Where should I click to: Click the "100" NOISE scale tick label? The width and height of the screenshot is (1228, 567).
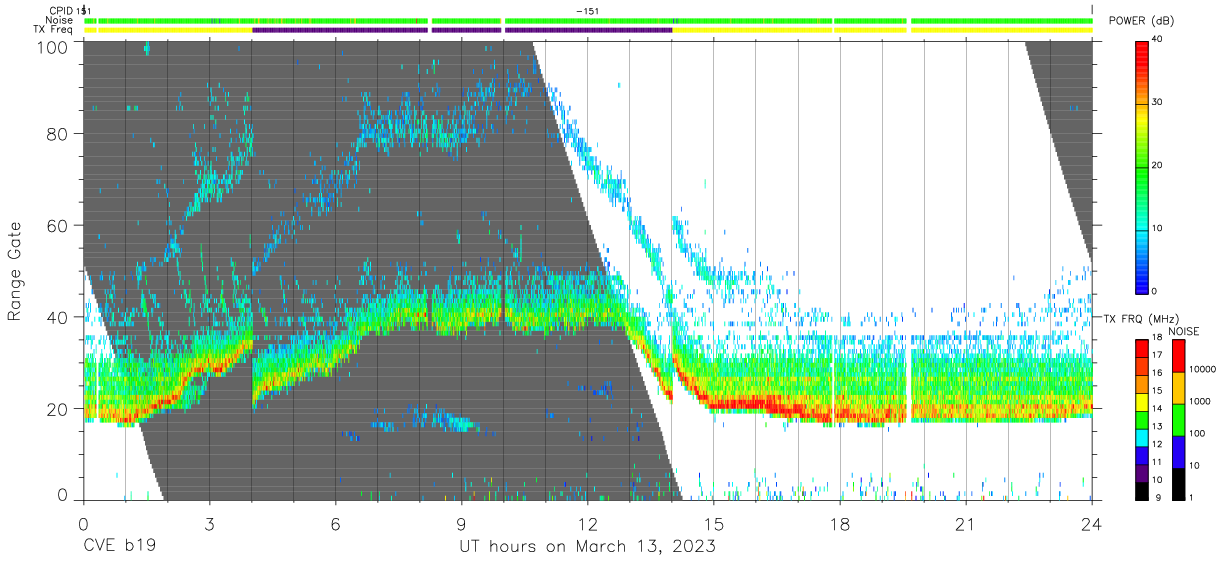tap(1196, 434)
